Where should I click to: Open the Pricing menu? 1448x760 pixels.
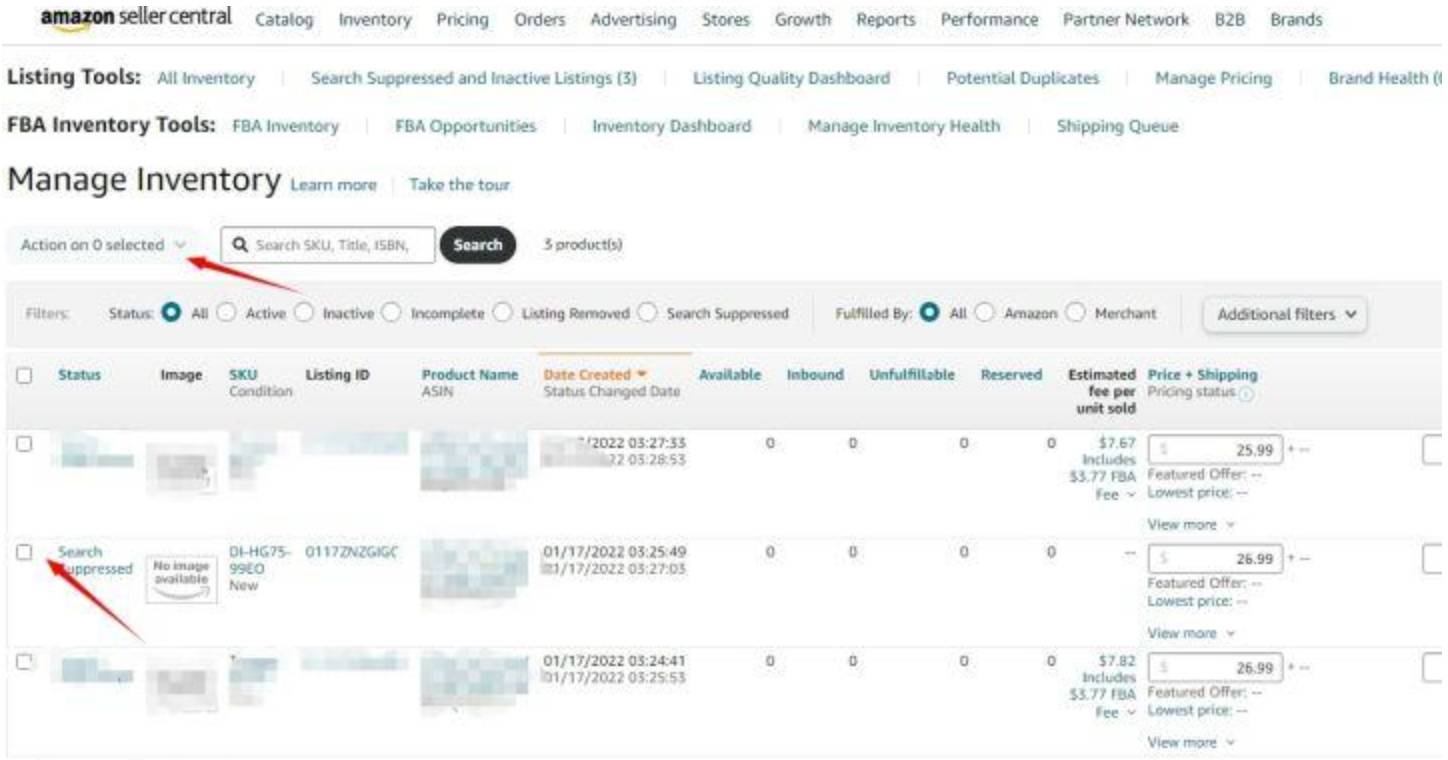tap(463, 20)
